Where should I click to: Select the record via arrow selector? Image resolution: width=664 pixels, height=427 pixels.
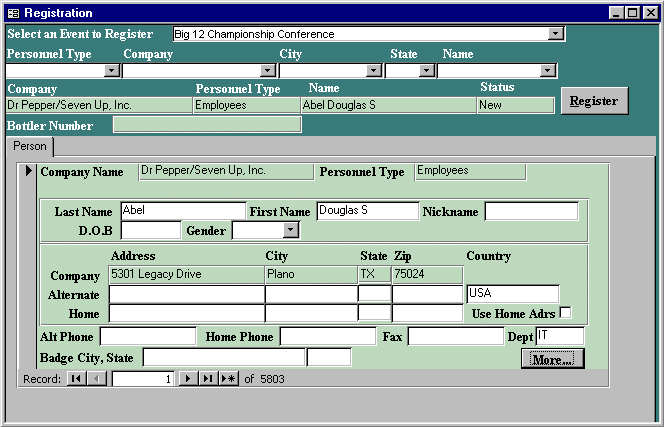tap(28, 171)
